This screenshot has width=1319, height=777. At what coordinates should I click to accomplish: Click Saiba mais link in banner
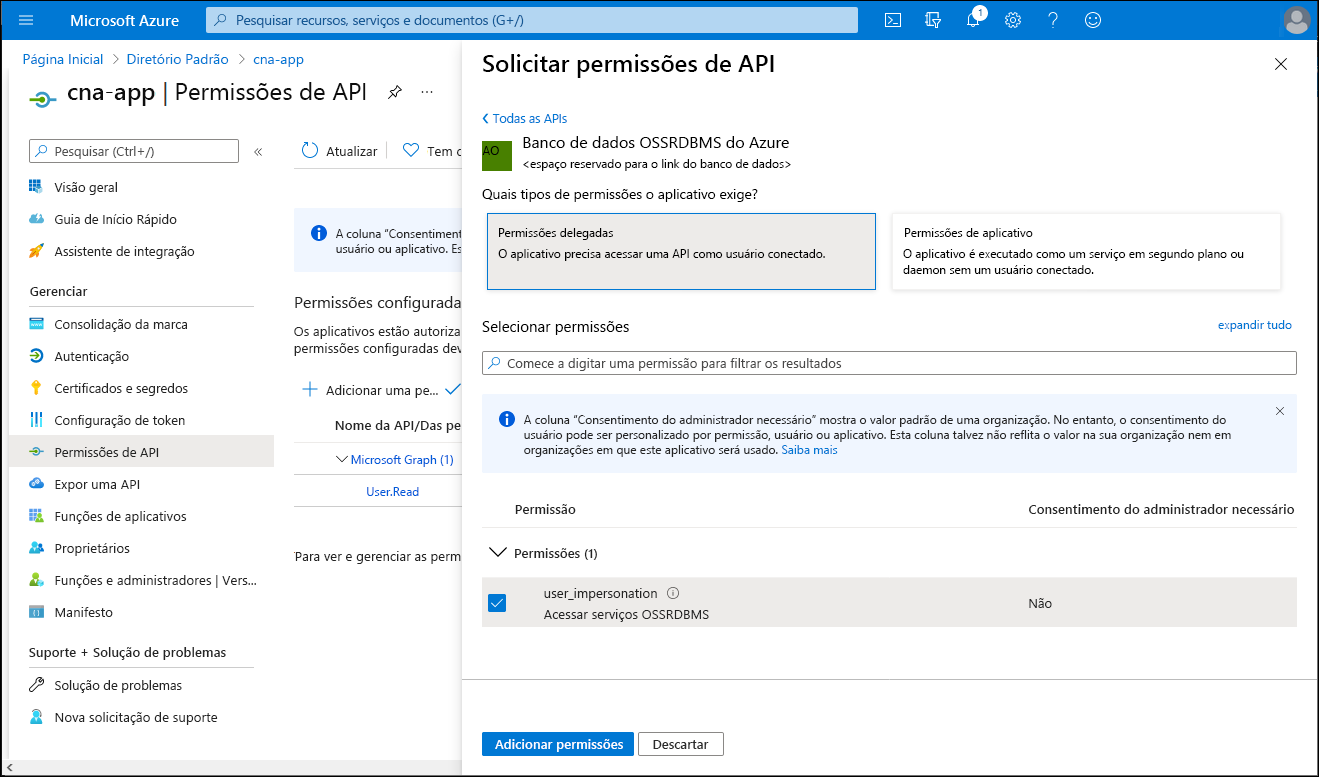click(x=810, y=450)
